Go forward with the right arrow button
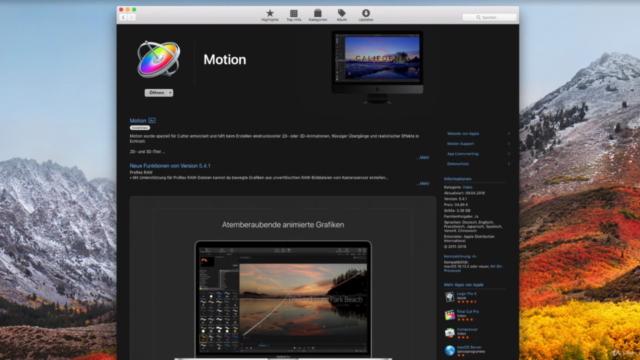The height and width of the screenshot is (360, 640). click(131, 17)
